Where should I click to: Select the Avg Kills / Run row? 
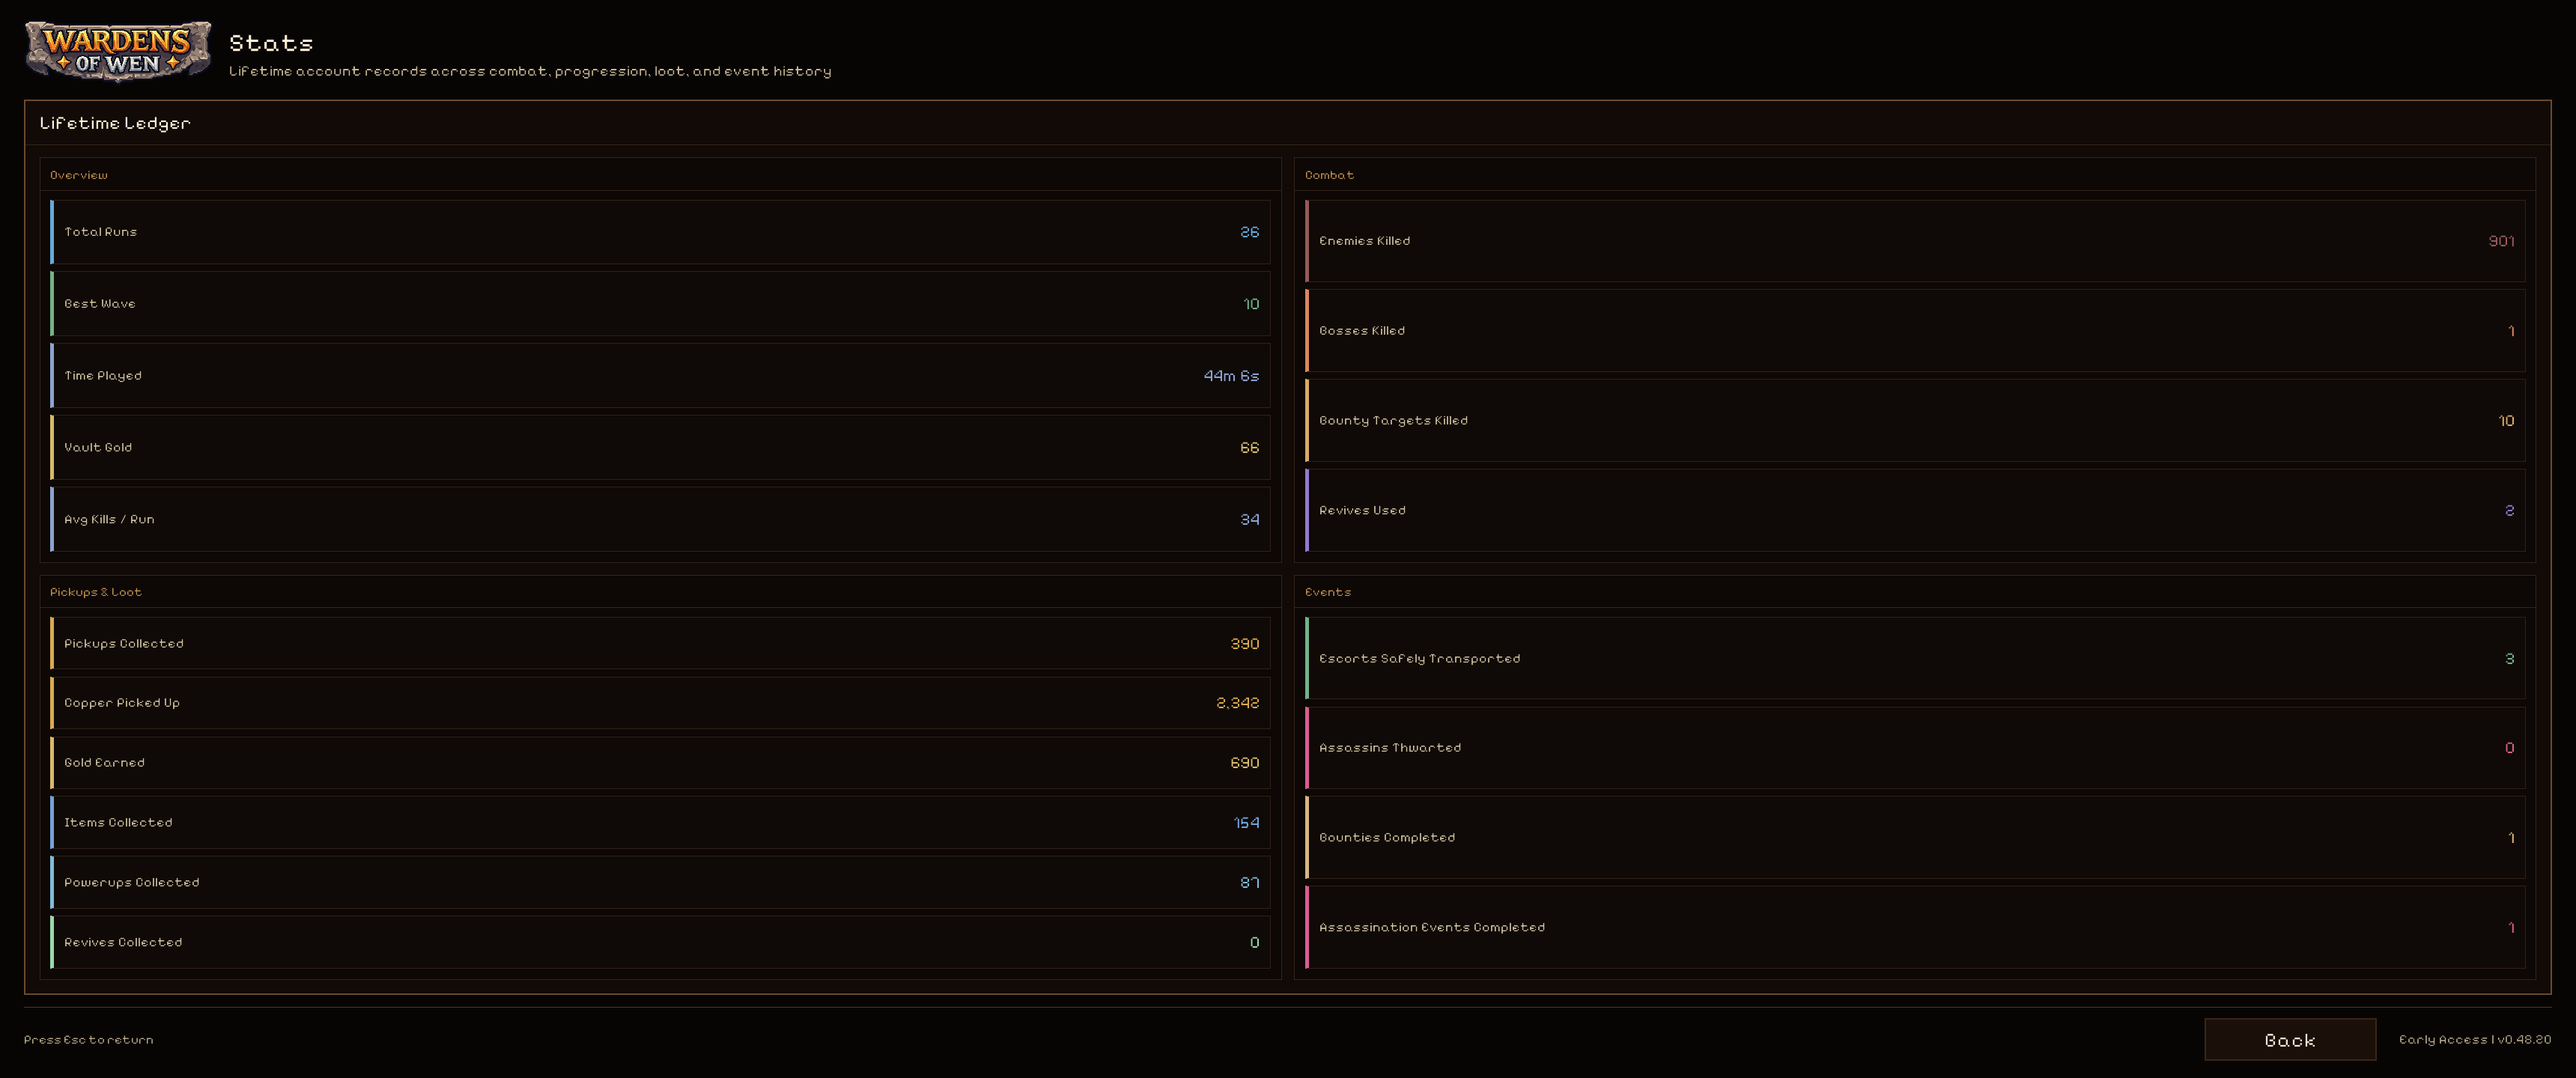click(660, 520)
